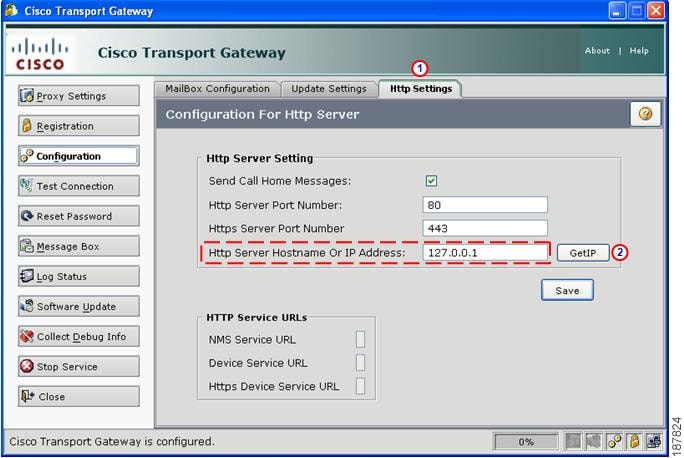
Task: Open Proxy Settings from the sidebar
Action: [79, 96]
